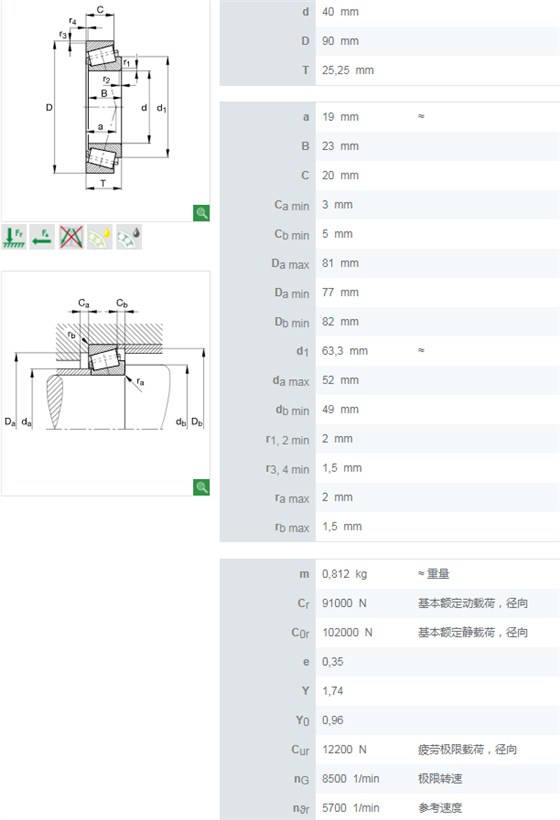Click magnifier icon on bearing dimension drawing

click(201, 213)
